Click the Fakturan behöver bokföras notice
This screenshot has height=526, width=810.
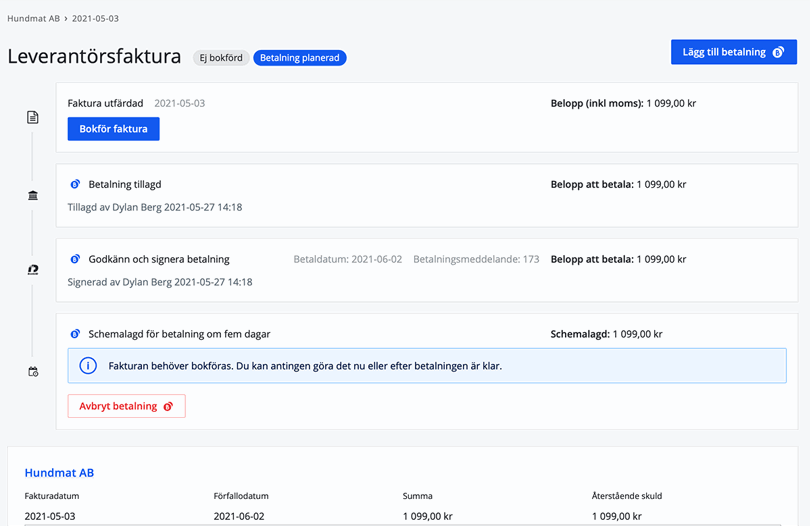point(427,366)
